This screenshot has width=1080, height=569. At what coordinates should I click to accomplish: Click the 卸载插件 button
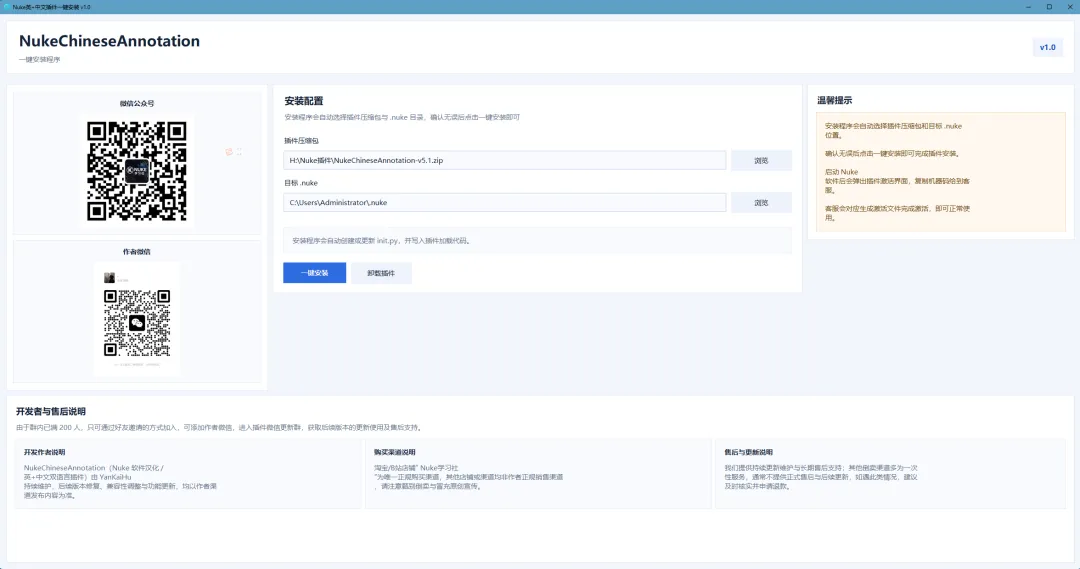[x=381, y=273]
